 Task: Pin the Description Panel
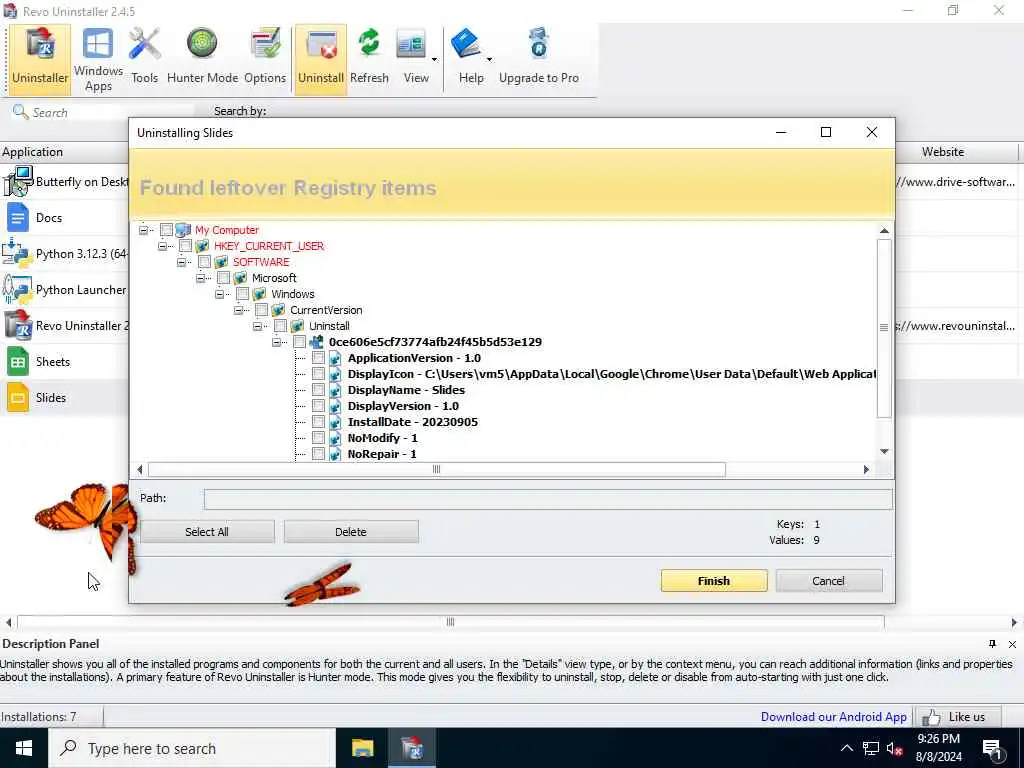pos(992,644)
